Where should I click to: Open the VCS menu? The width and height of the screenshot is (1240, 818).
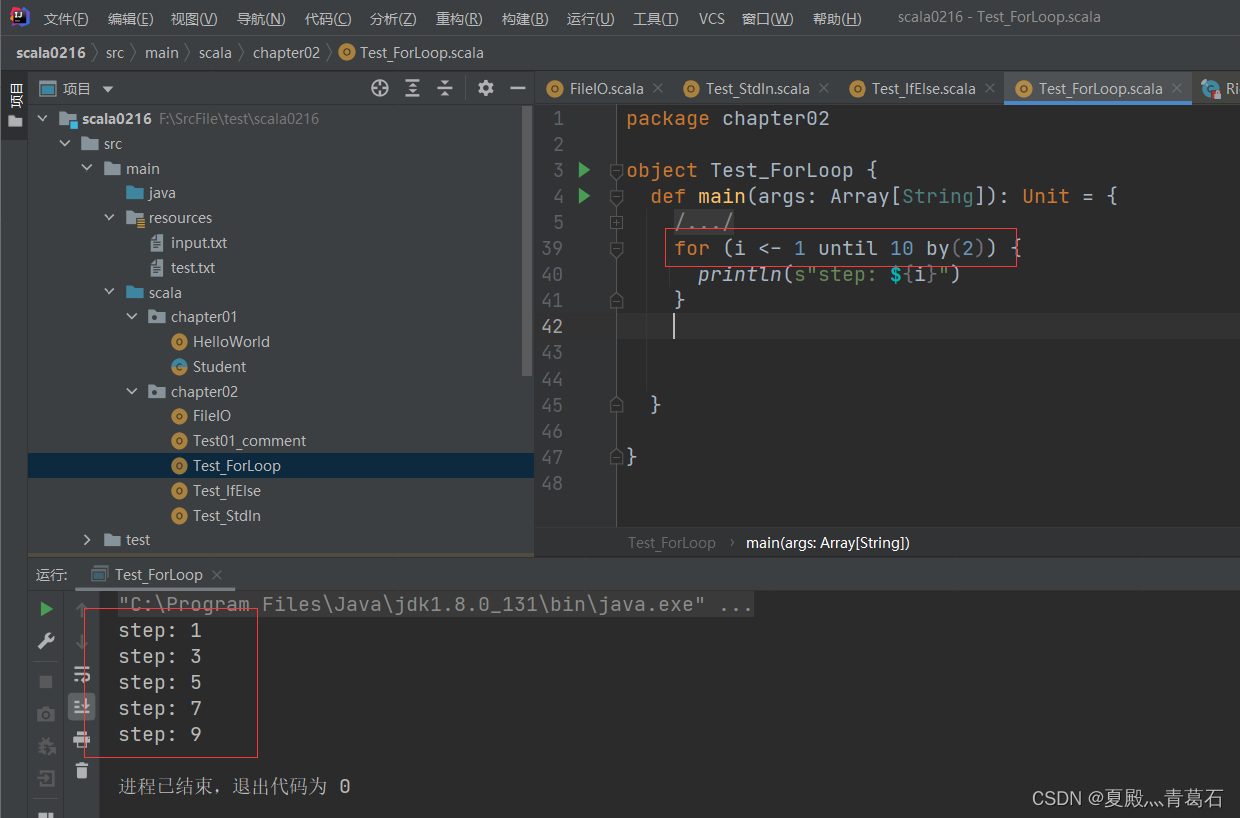(x=712, y=19)
